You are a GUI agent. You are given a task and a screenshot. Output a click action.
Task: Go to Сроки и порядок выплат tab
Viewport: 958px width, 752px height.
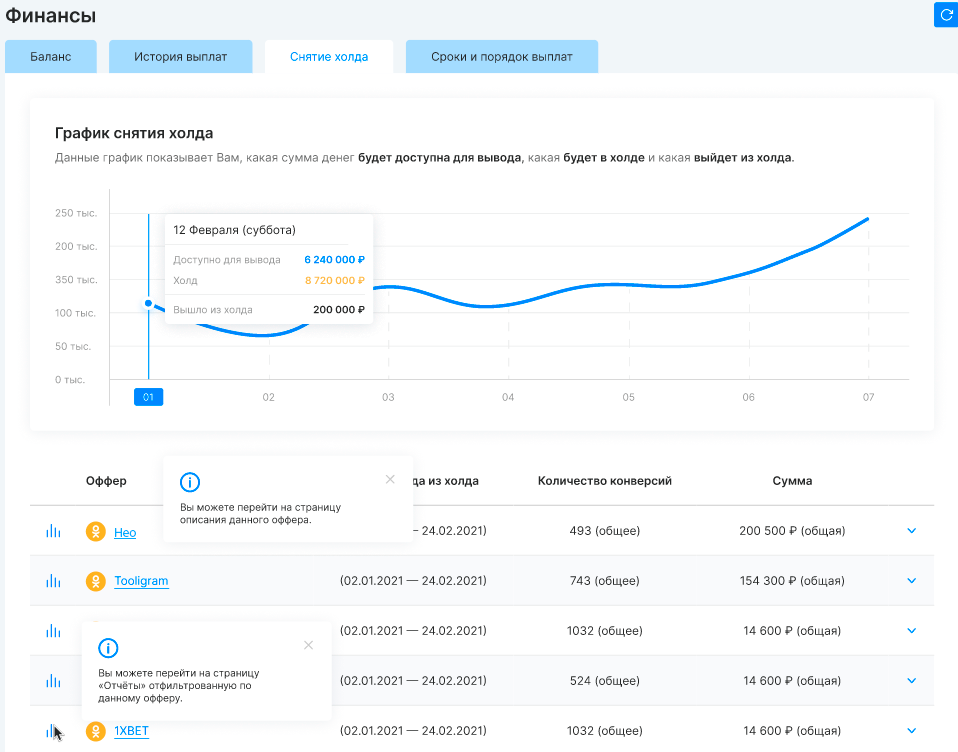[502, 57]
